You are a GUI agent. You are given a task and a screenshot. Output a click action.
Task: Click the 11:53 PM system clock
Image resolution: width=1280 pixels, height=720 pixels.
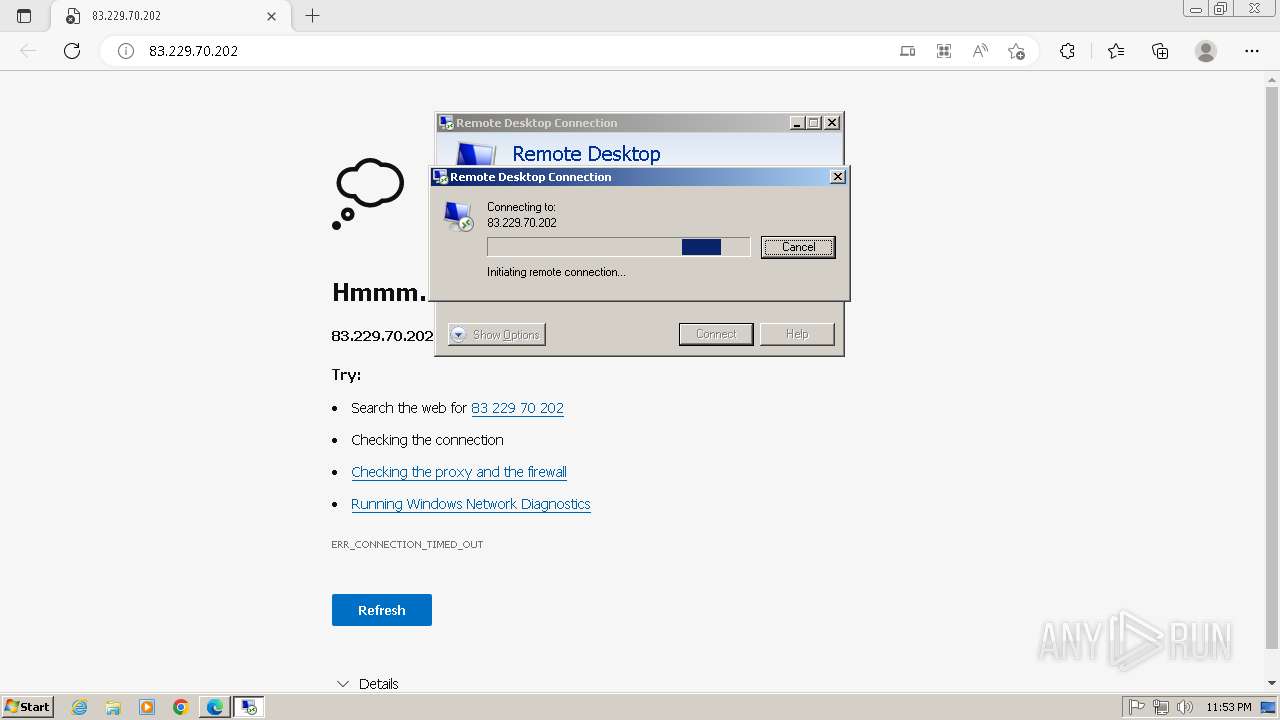[1230, 707]
